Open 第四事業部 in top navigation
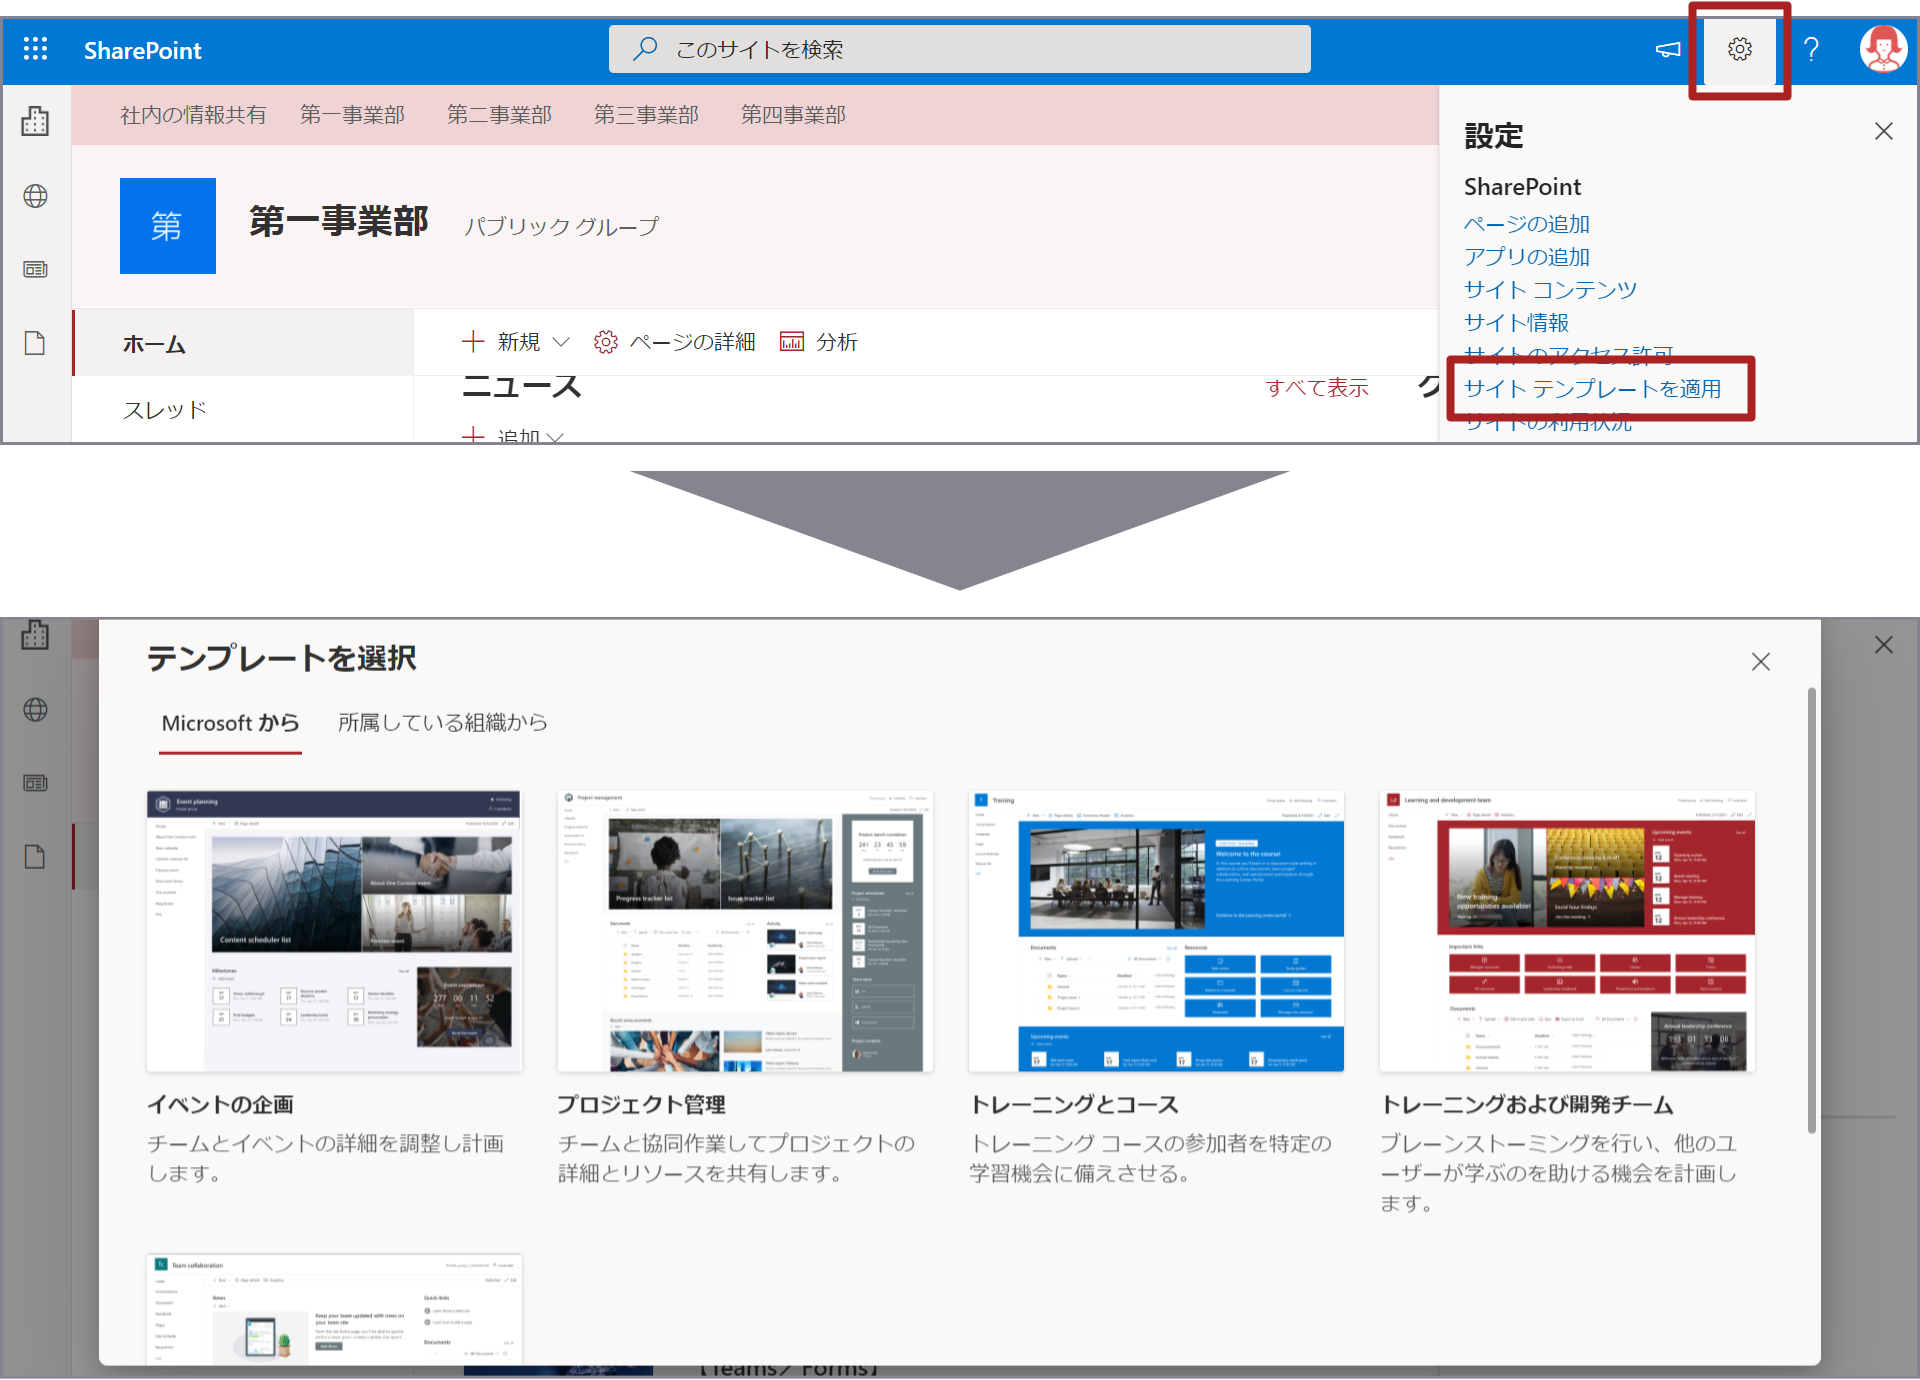This screenshot has width=1920, height=1380. click(x=793, y=115)
